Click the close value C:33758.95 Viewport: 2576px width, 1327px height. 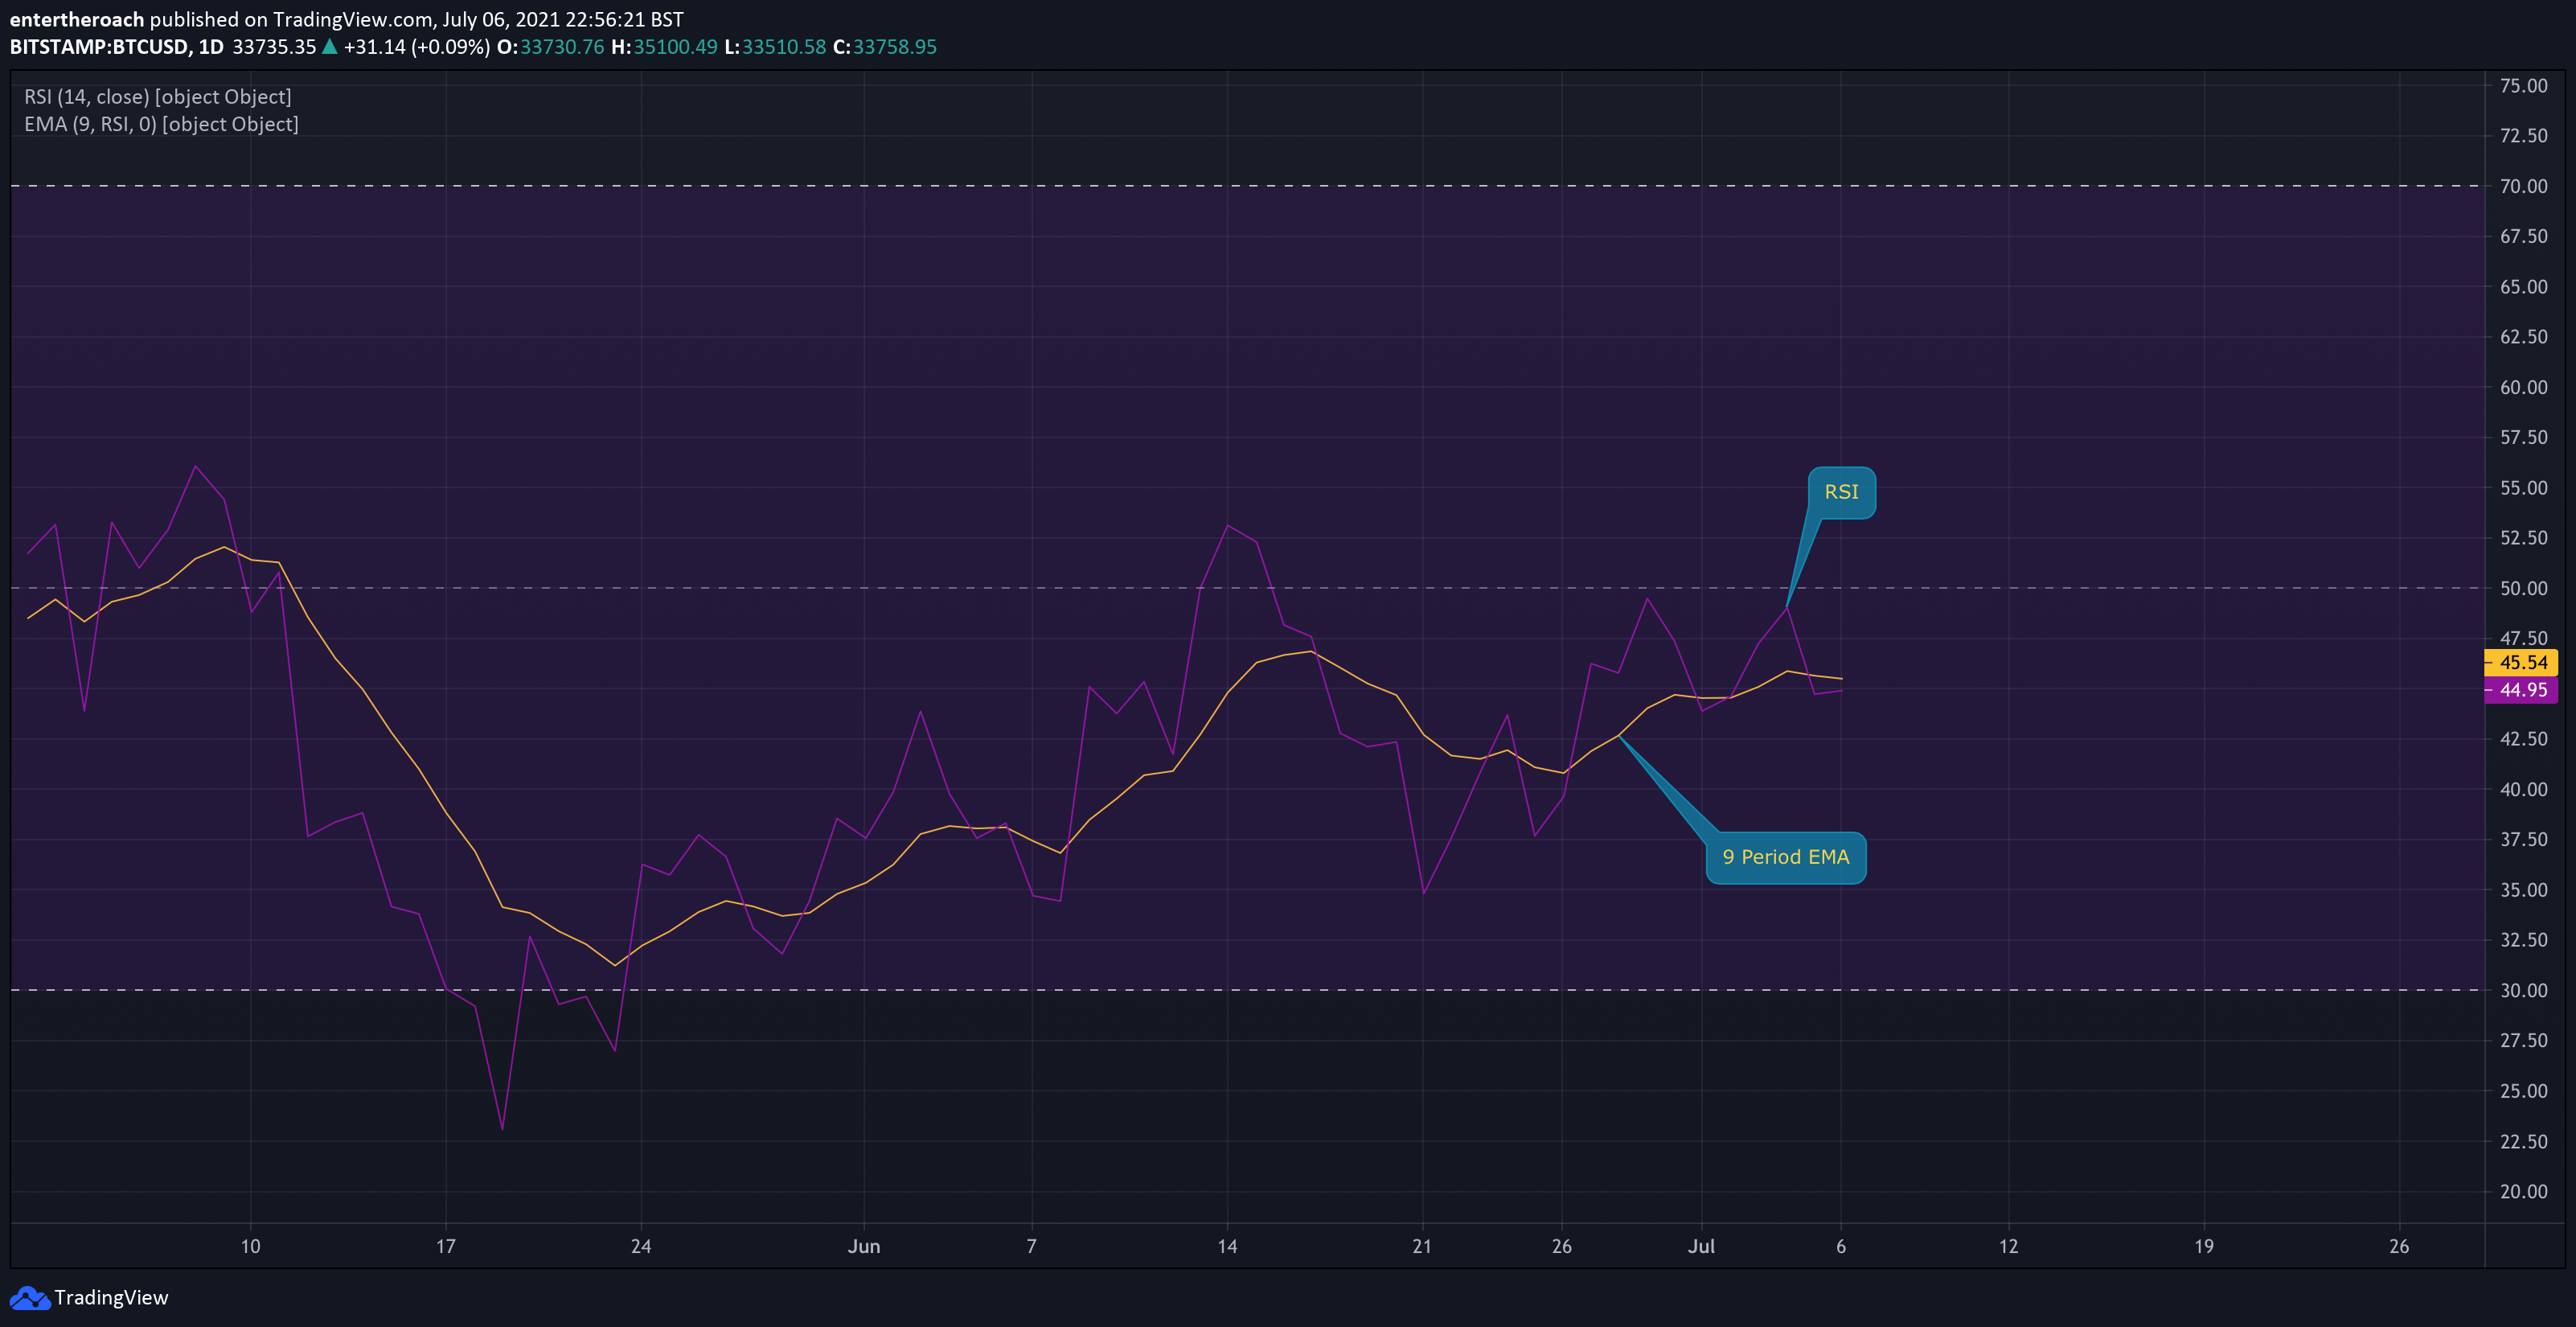(x=885, y=47)
